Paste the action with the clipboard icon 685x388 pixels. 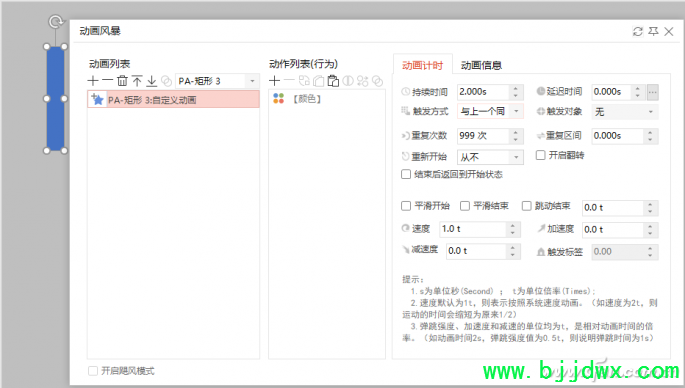333,81
